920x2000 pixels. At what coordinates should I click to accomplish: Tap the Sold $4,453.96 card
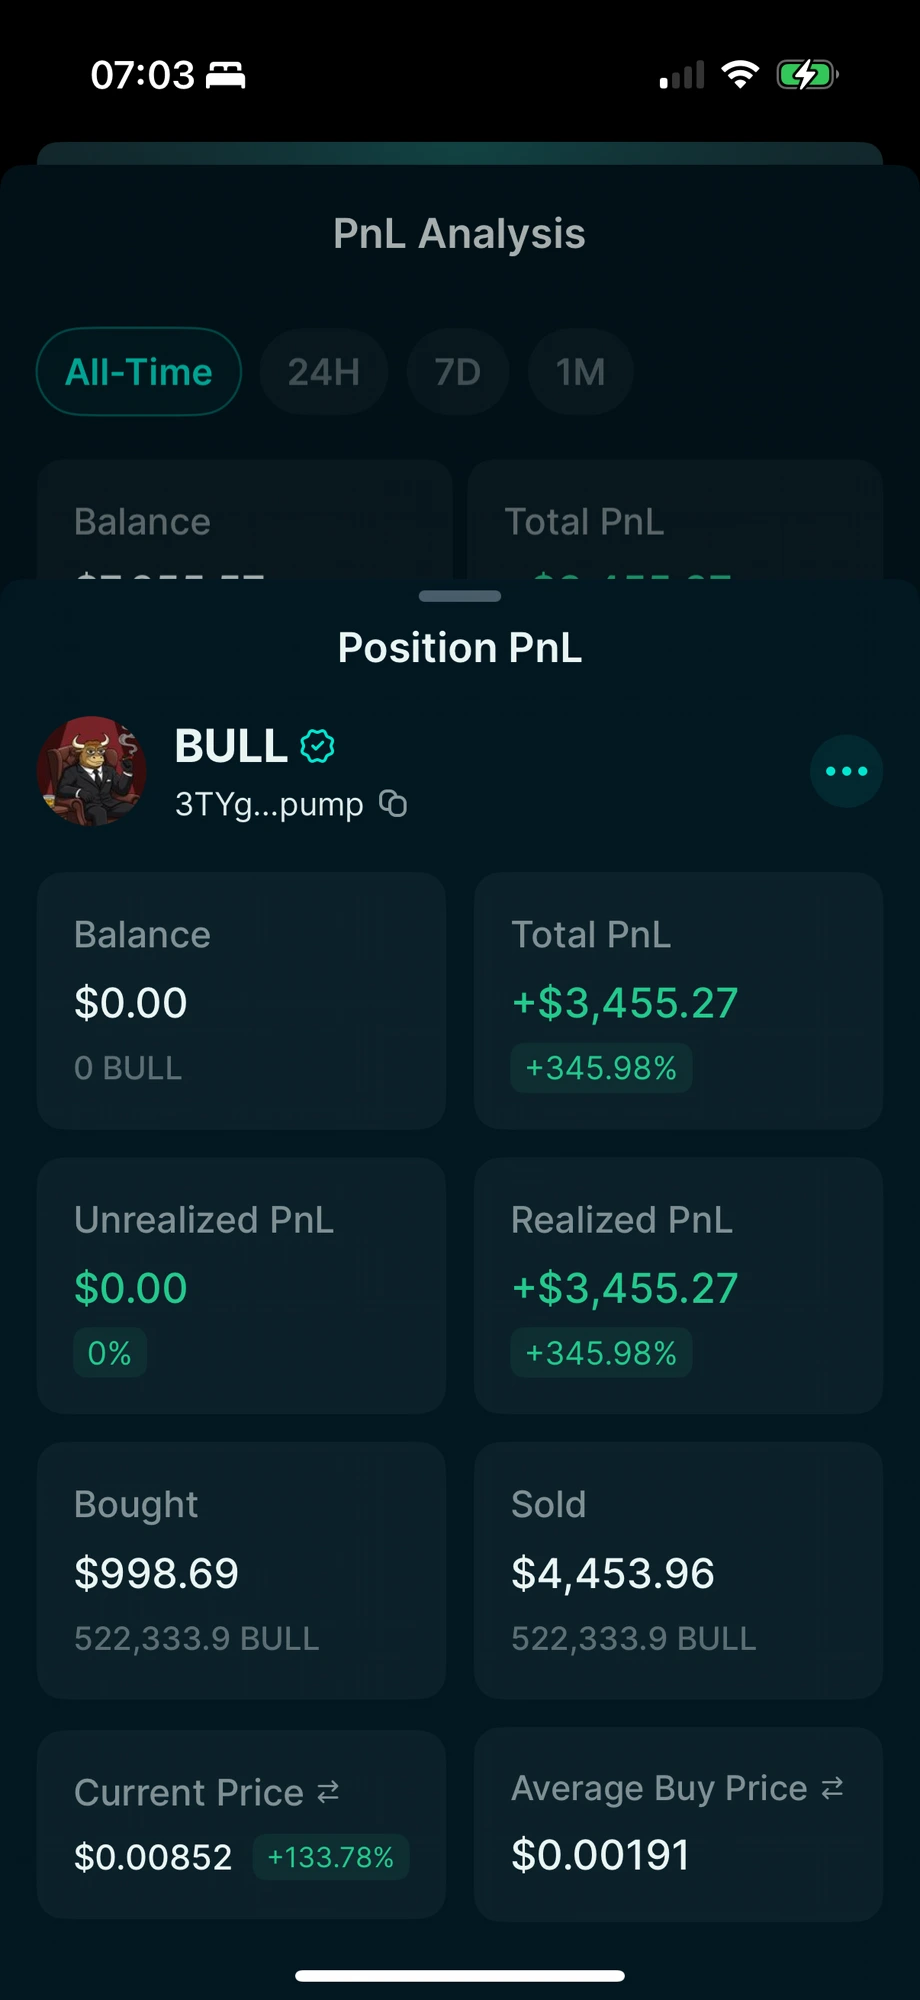pyautogui.click(x=678, y=1570)
